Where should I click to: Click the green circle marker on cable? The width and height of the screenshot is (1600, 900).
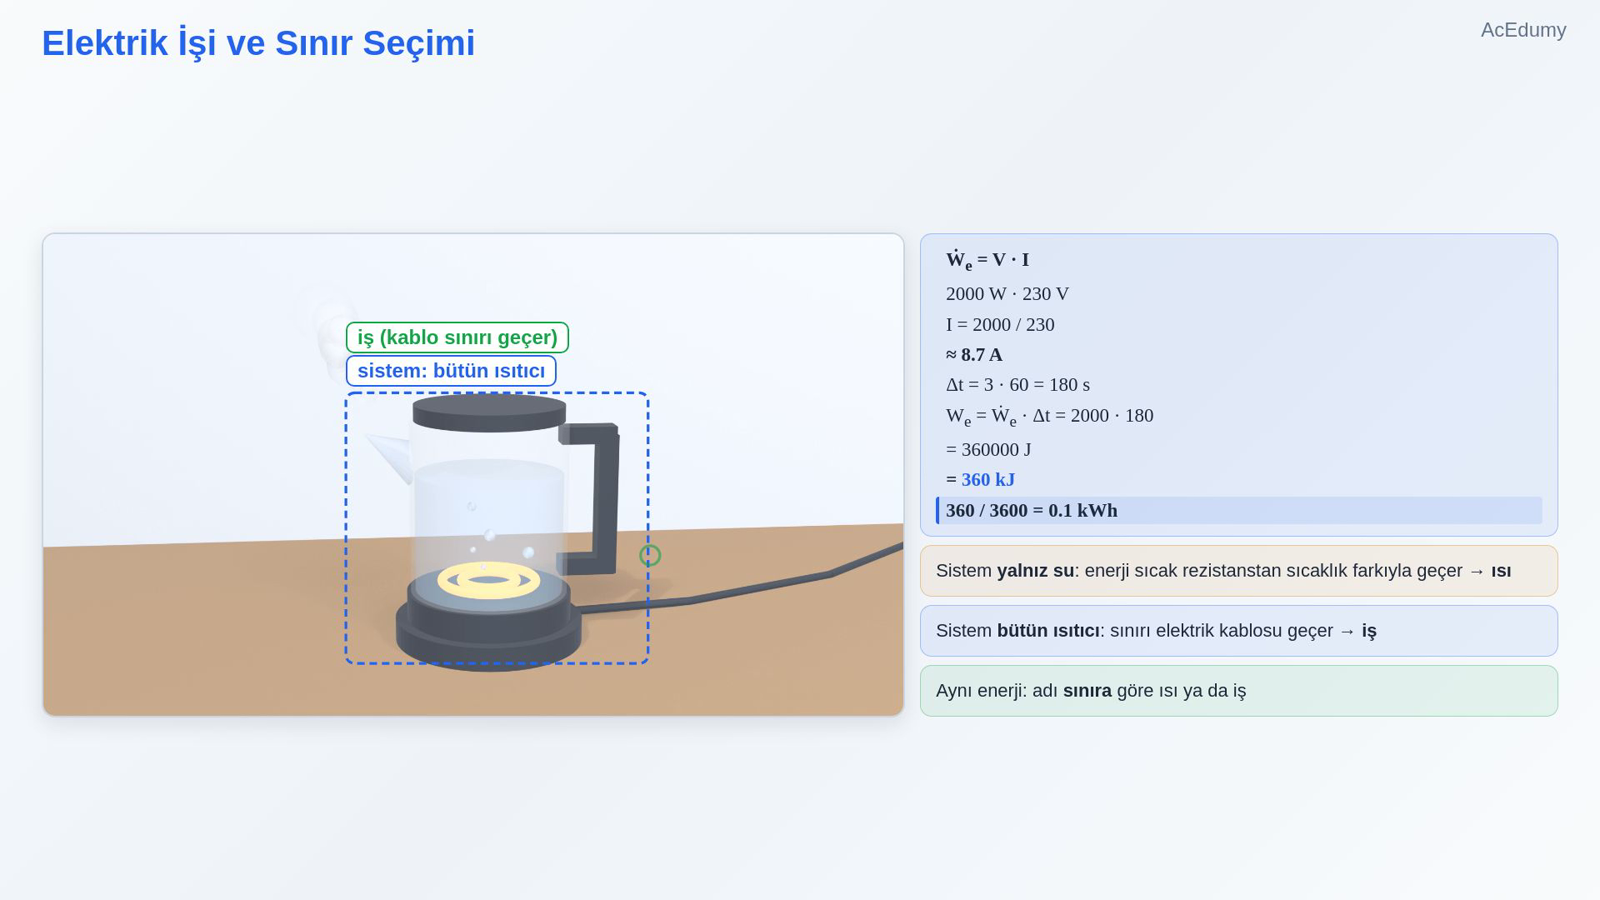pyautogui.click(x=650, y=555)
